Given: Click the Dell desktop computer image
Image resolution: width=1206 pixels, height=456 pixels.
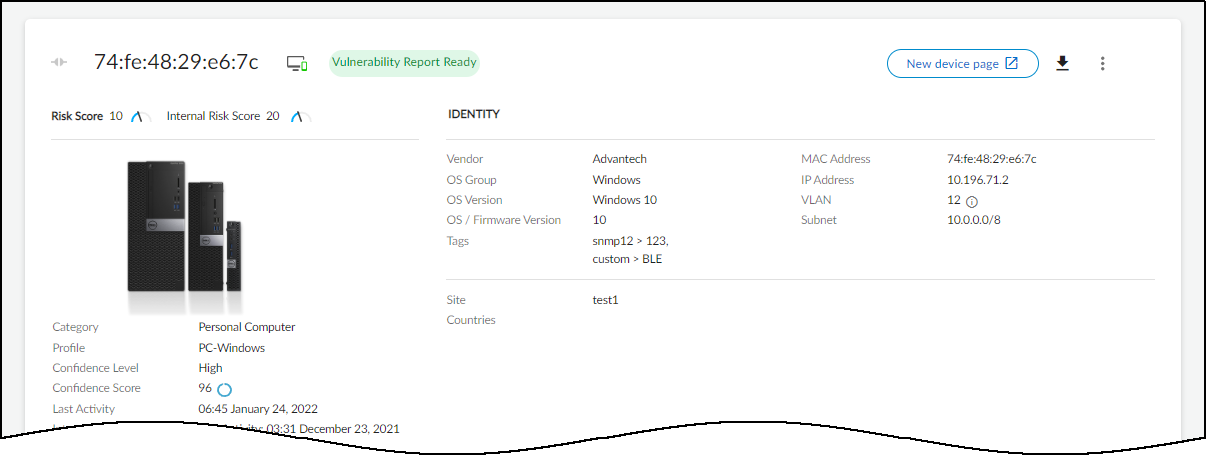Looking at the screenshot, I should pos(185,228).
